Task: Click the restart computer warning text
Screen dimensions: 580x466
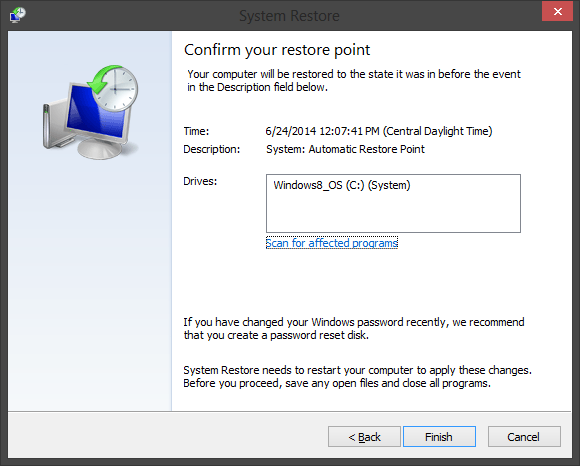Action: click(357, 376)
